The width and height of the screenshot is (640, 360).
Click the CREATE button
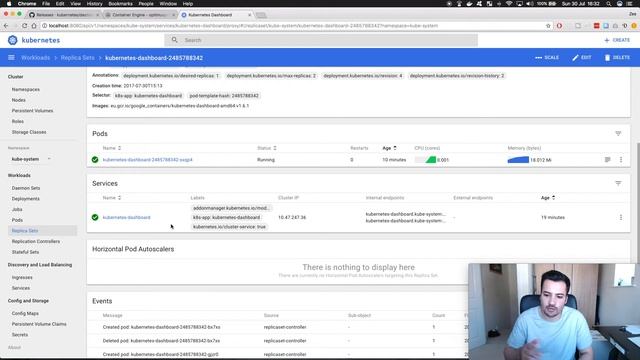(x=617, y=40)
